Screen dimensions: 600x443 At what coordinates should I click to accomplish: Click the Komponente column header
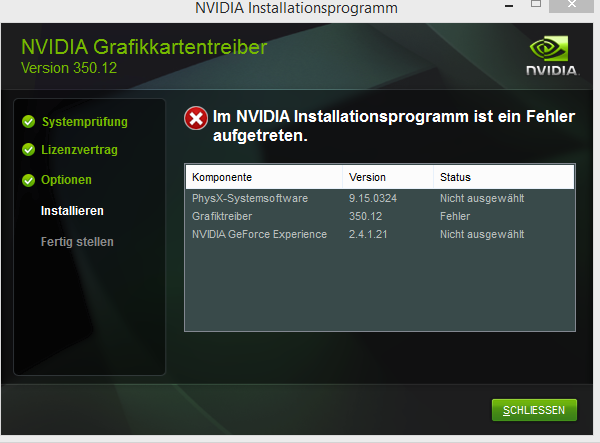tap(264, 177)
